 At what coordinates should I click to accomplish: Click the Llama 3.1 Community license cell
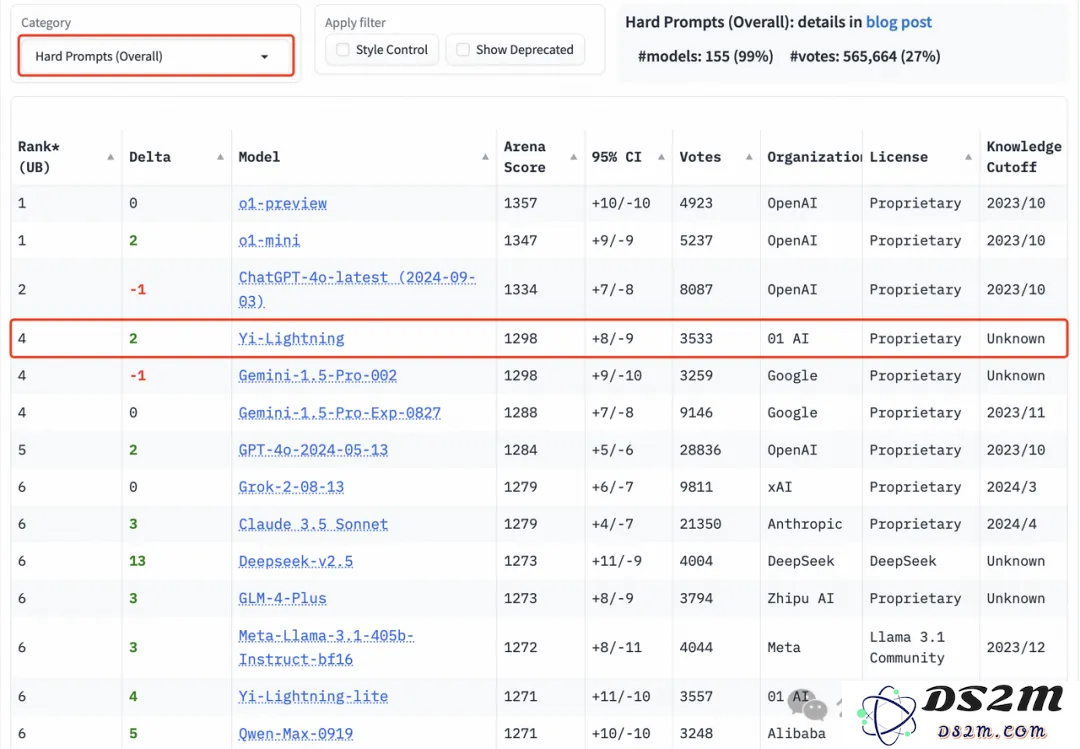pos(907,648)
